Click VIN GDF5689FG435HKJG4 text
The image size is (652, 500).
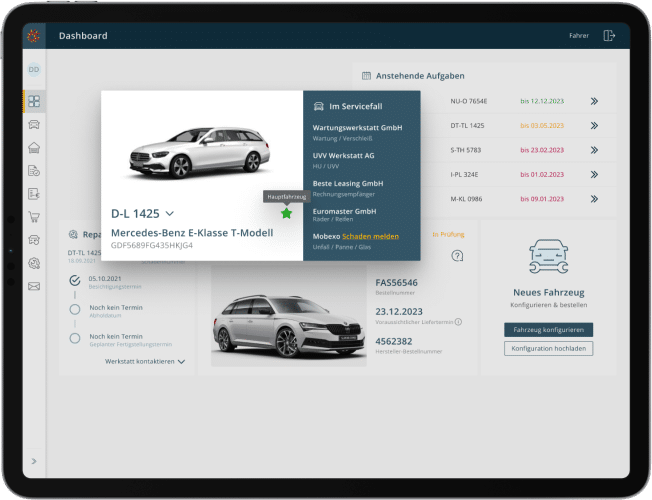[x=152, y=245]
